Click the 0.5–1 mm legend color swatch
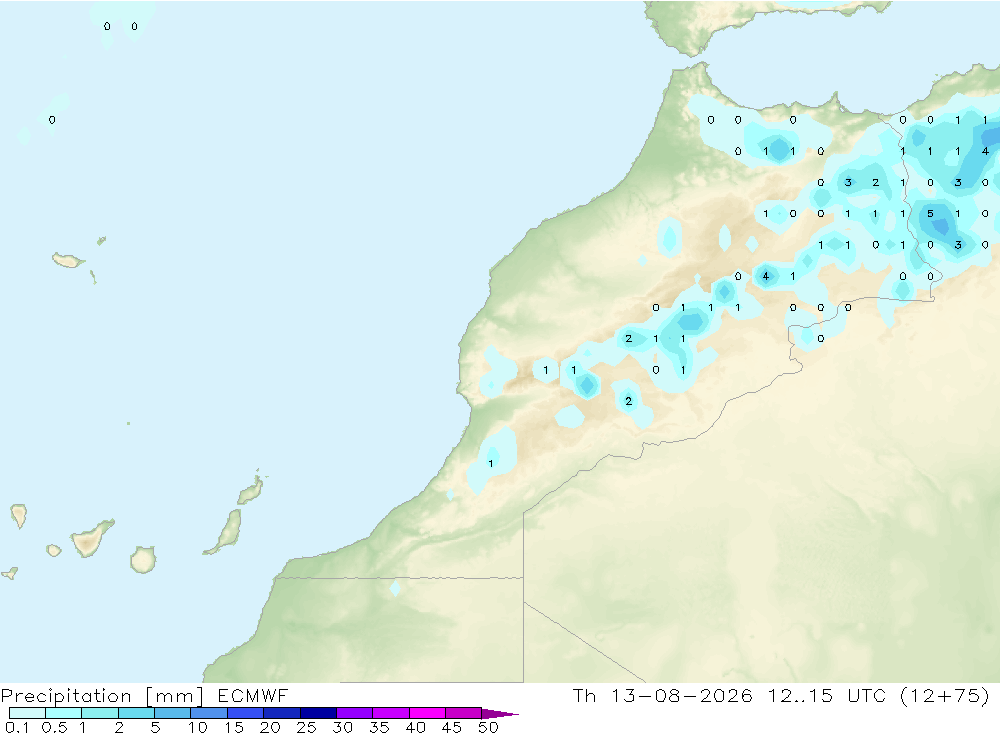The image size is (1000, 733). (63, 713)
